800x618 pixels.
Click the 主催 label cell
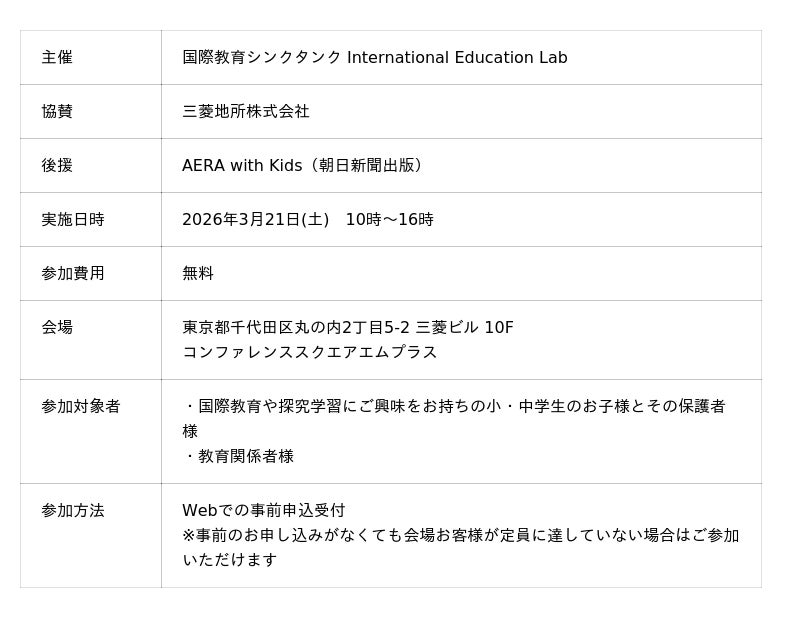pos(57,58)
